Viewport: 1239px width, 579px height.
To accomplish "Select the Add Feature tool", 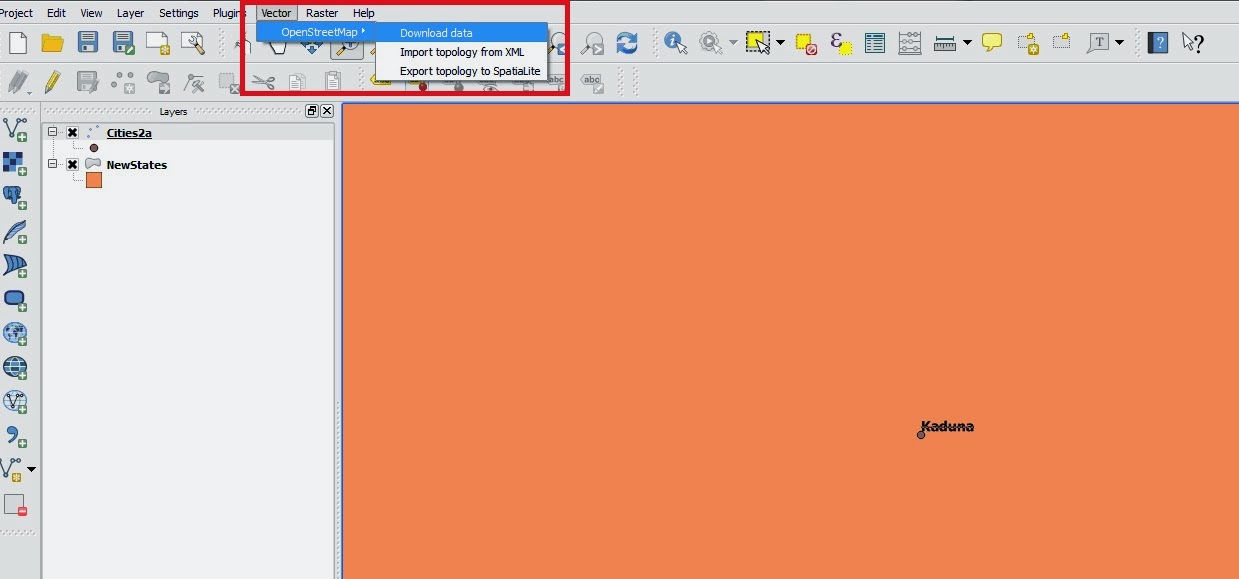I will tap(123, 82).
